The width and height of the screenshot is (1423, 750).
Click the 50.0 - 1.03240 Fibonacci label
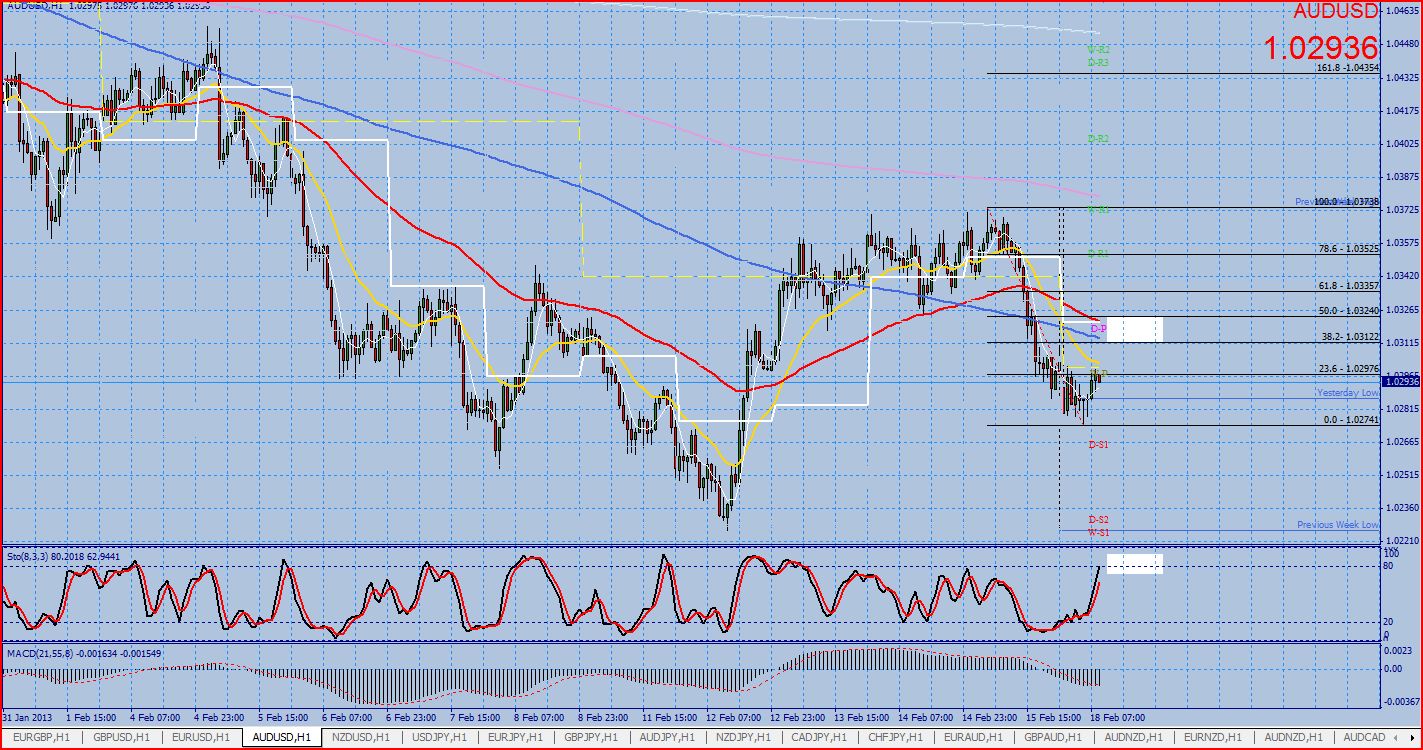coord(1349,312)
